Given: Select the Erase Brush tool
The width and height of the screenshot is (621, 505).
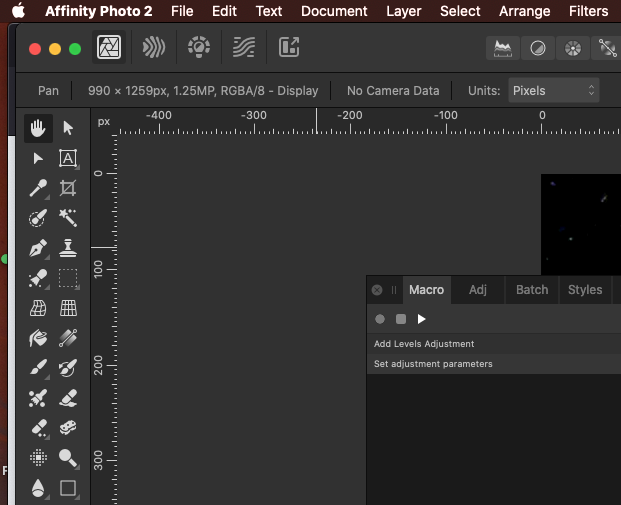Looking at the screenshot, I should pos(68,398).
